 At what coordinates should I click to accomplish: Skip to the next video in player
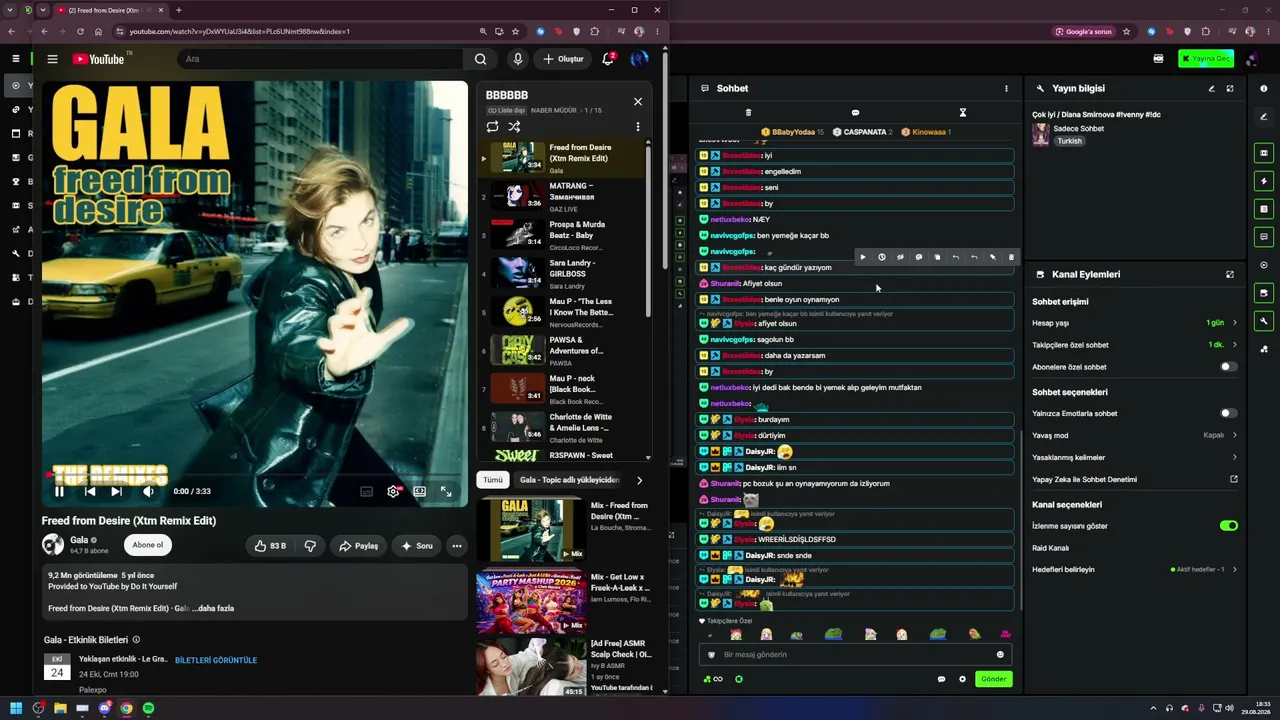coord(116,491)
